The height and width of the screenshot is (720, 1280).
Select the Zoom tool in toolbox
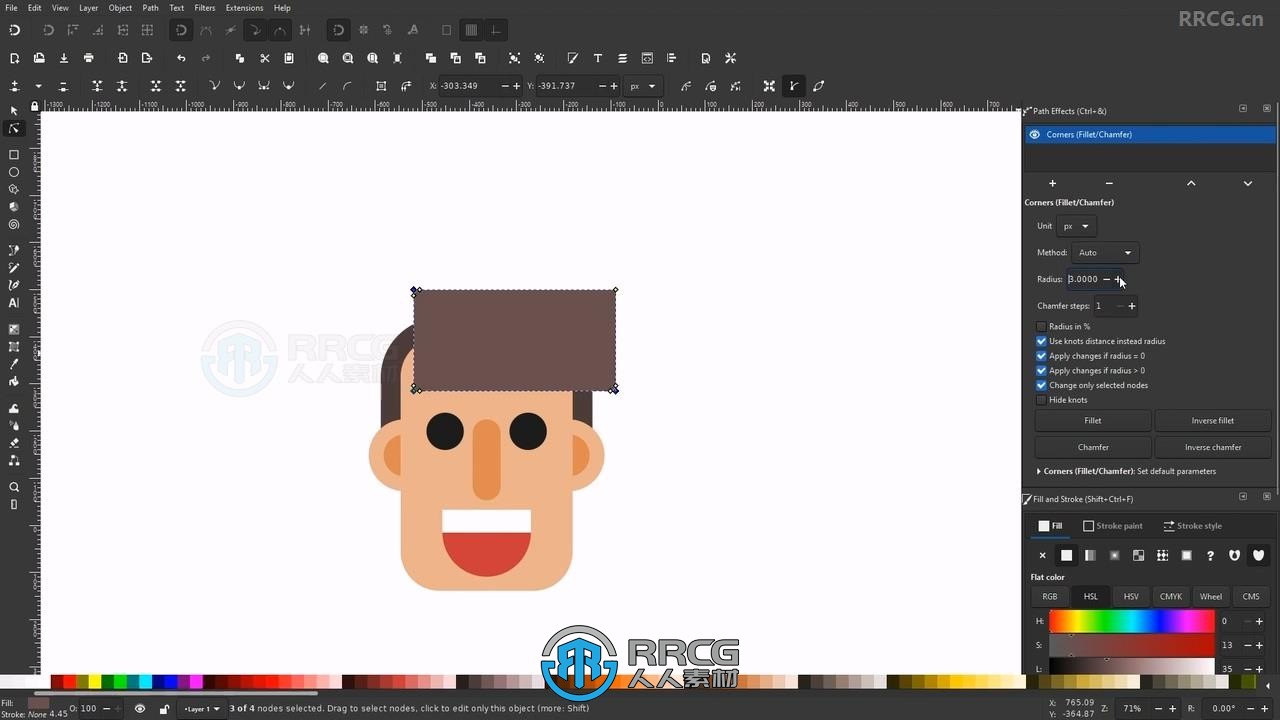[x=14, y=487]
